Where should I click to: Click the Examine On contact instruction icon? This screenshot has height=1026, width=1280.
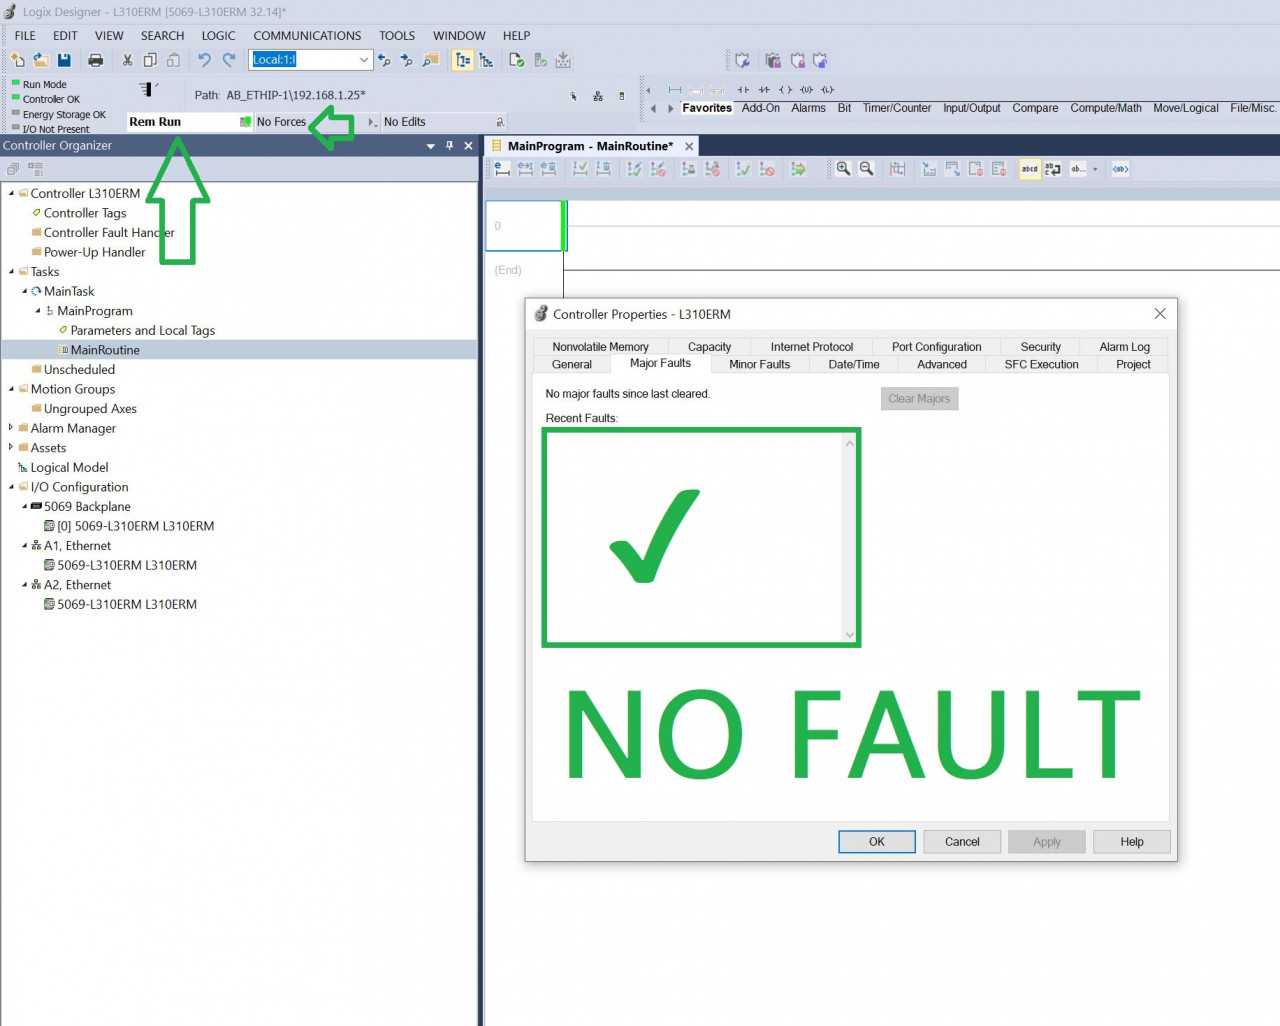[743, 90]
